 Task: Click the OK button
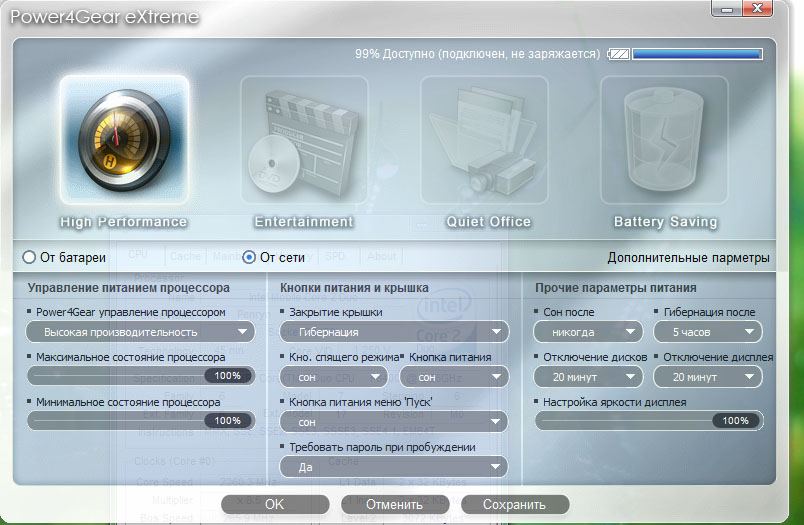(x=275, y=504)
